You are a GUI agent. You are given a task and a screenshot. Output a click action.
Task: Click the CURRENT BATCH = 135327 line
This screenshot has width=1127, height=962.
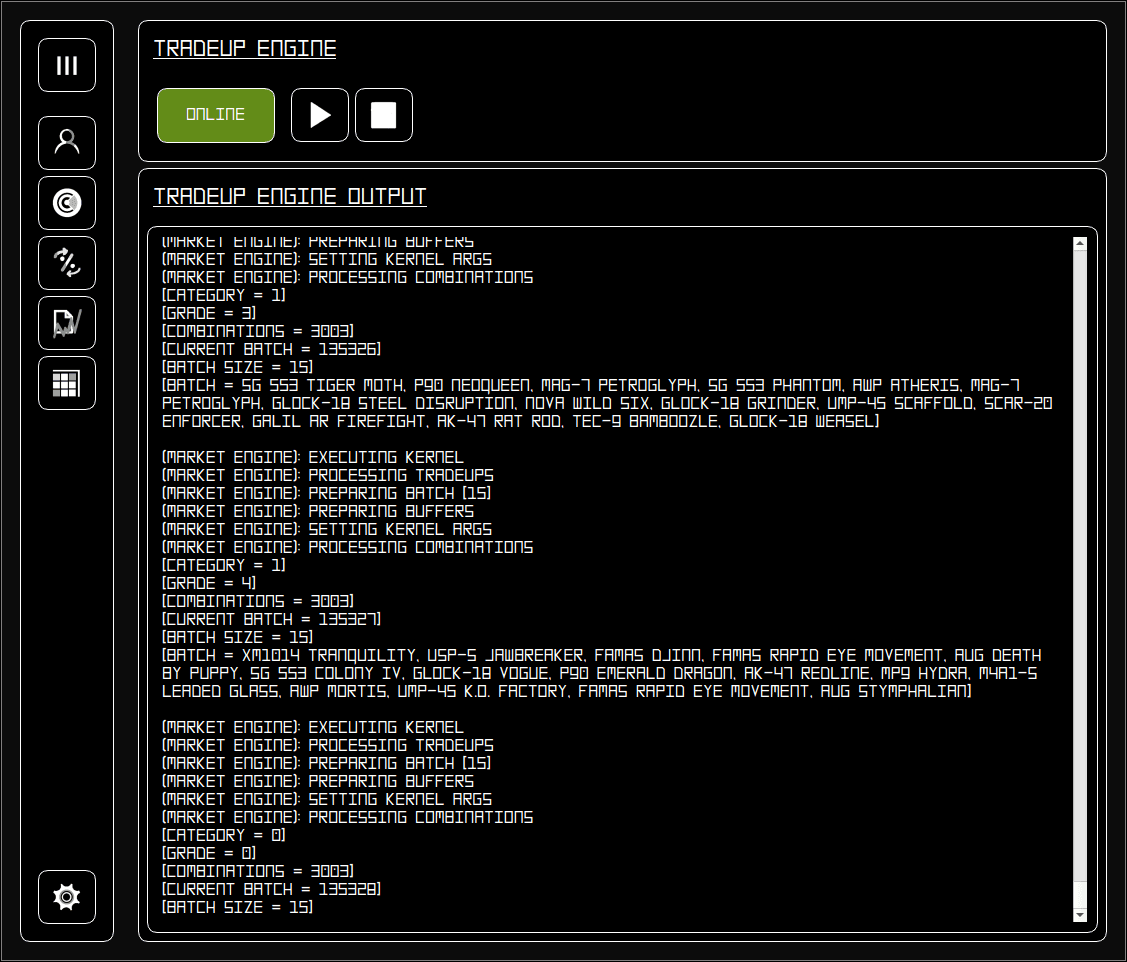(x=271, y=619)
